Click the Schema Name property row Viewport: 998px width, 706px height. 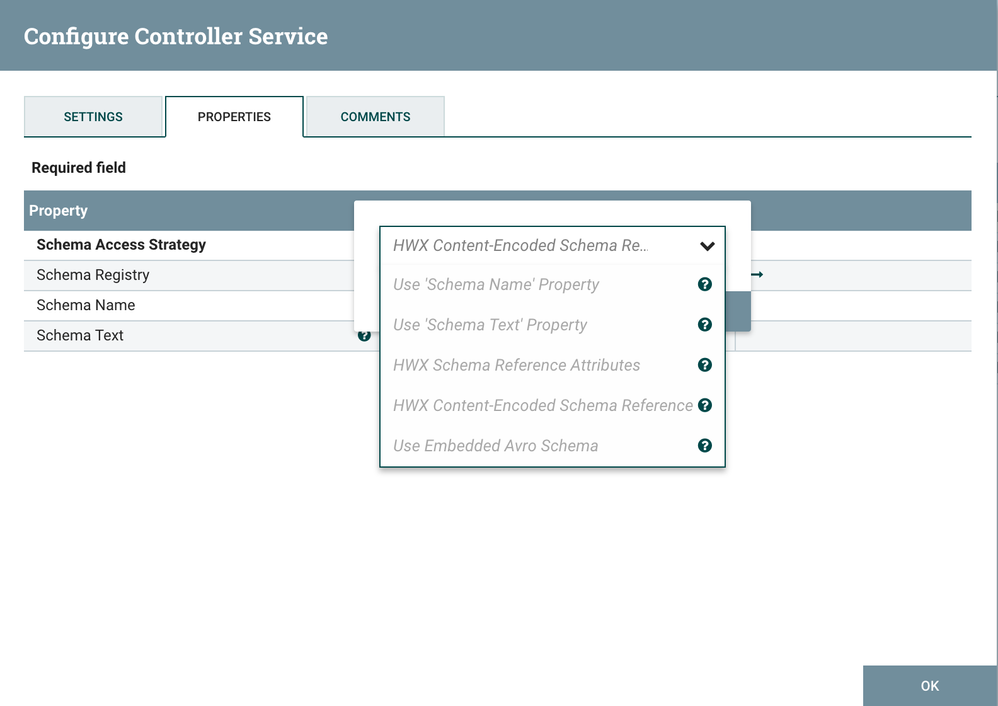click(x=86, y=305)
